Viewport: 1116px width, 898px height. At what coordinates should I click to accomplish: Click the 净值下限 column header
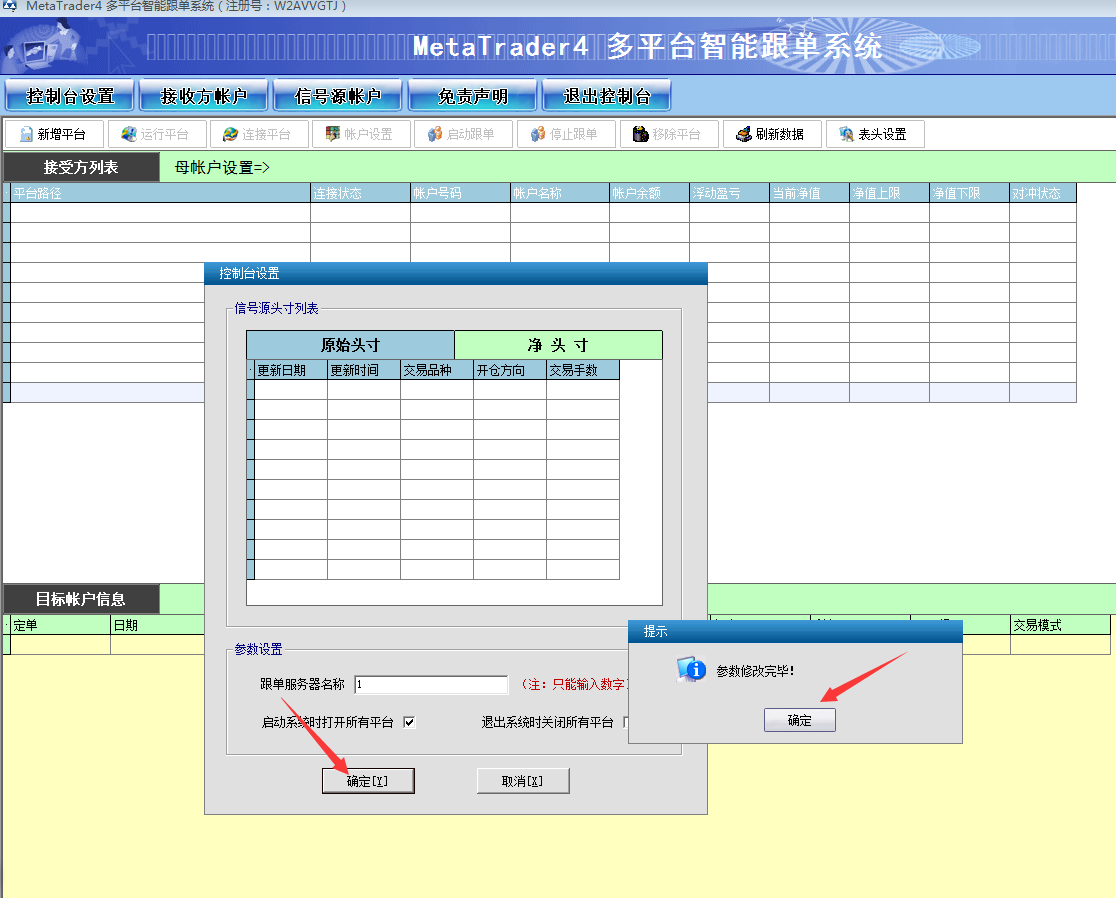pos(969,193)
